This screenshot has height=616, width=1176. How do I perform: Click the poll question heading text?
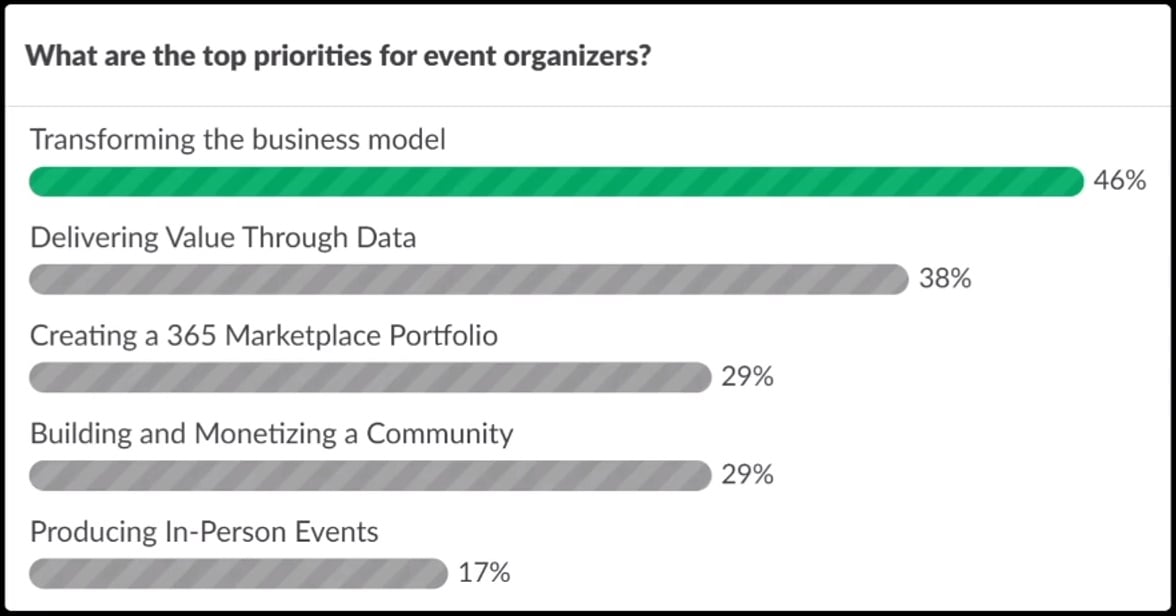pyautogui.click(x=338, y=56)
